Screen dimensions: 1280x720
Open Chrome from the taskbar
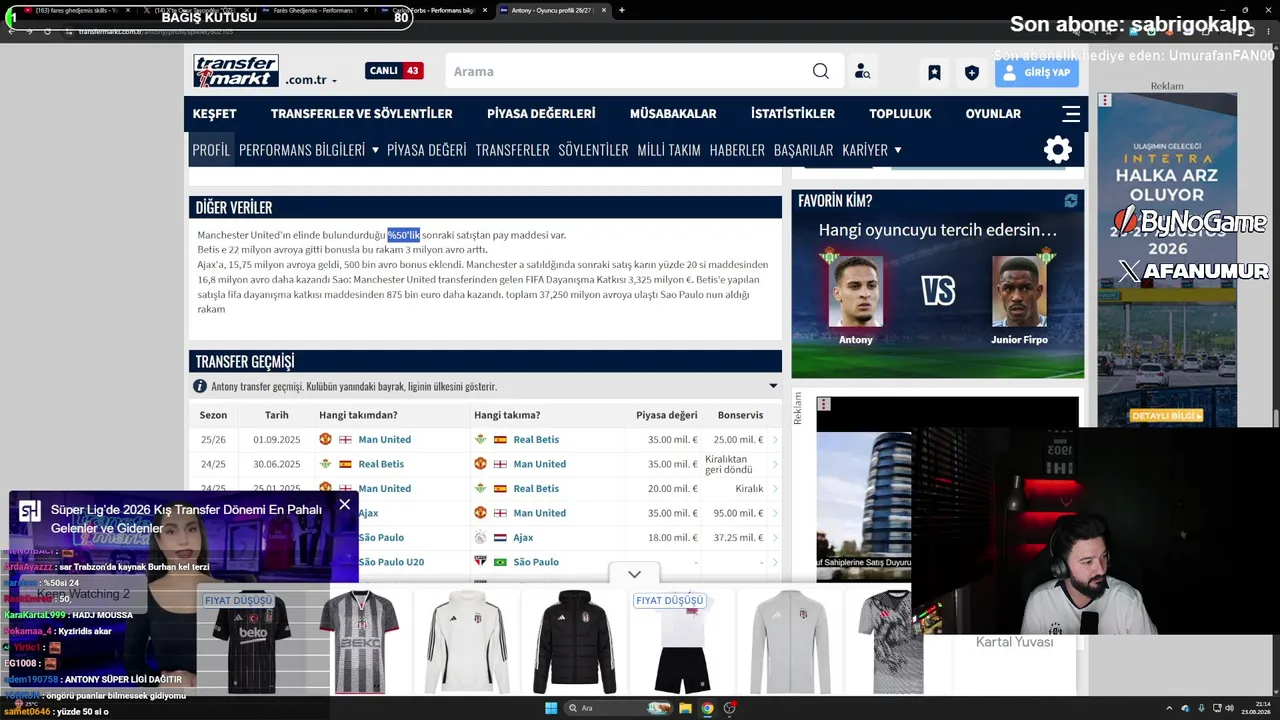click(x=707, y=708)
